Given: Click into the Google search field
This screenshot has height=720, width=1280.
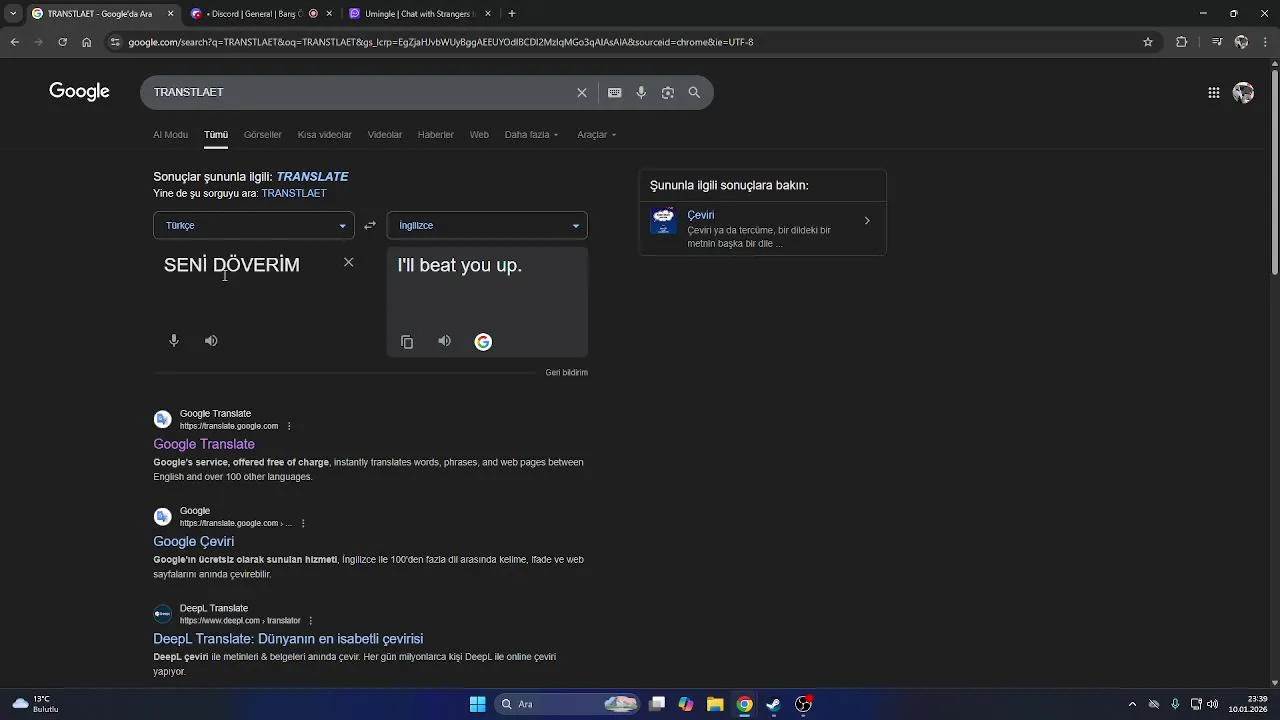Looking at the screenshot, I should (360, 92).
